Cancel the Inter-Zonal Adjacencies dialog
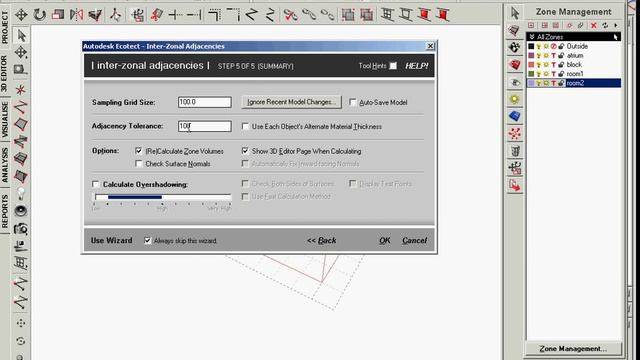This screenshot has width=640, height=360. click(414, 240)
